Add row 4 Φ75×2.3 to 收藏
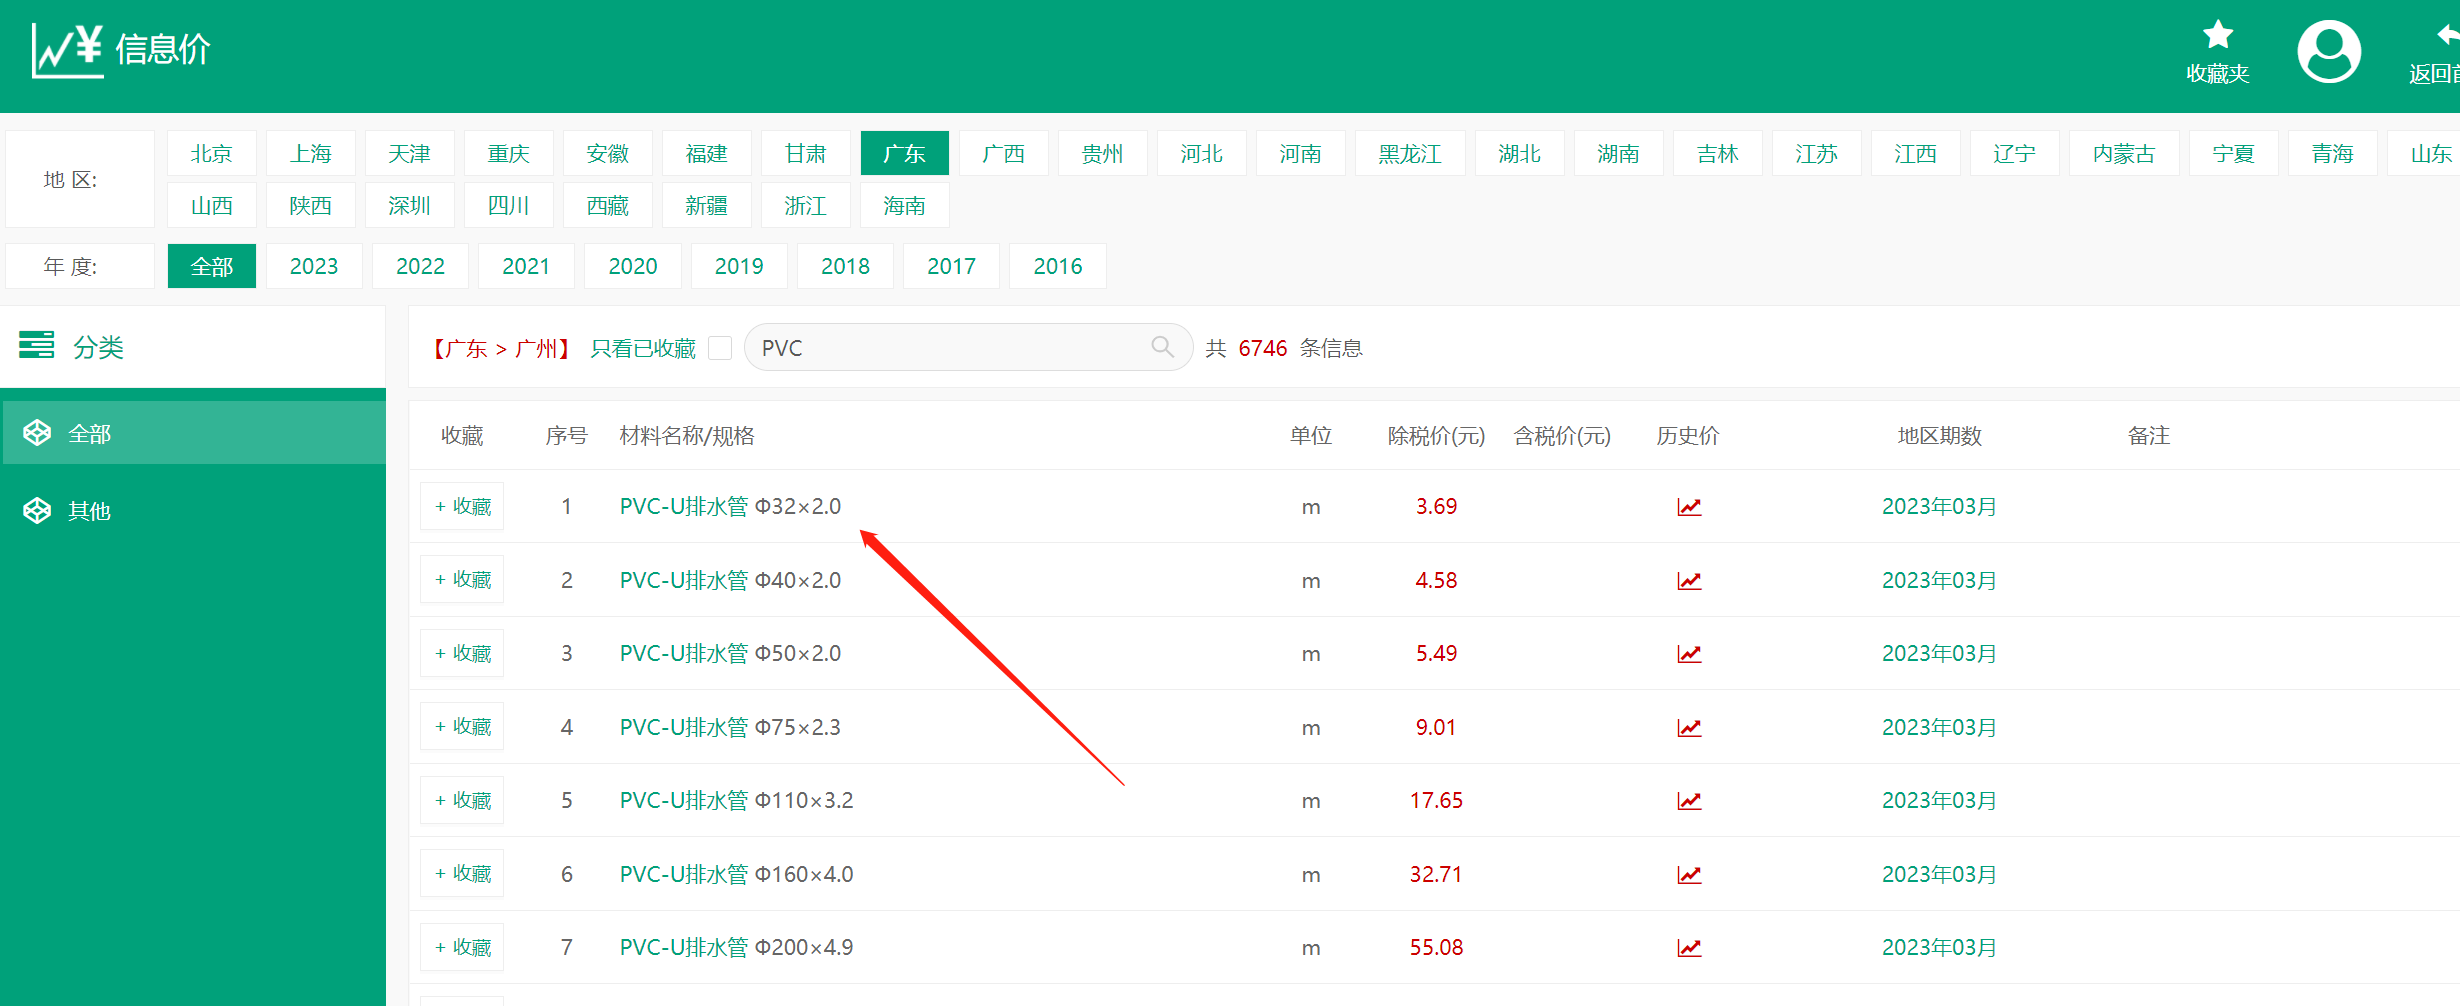The image size is (2460, 1006). tap(462, 727)
